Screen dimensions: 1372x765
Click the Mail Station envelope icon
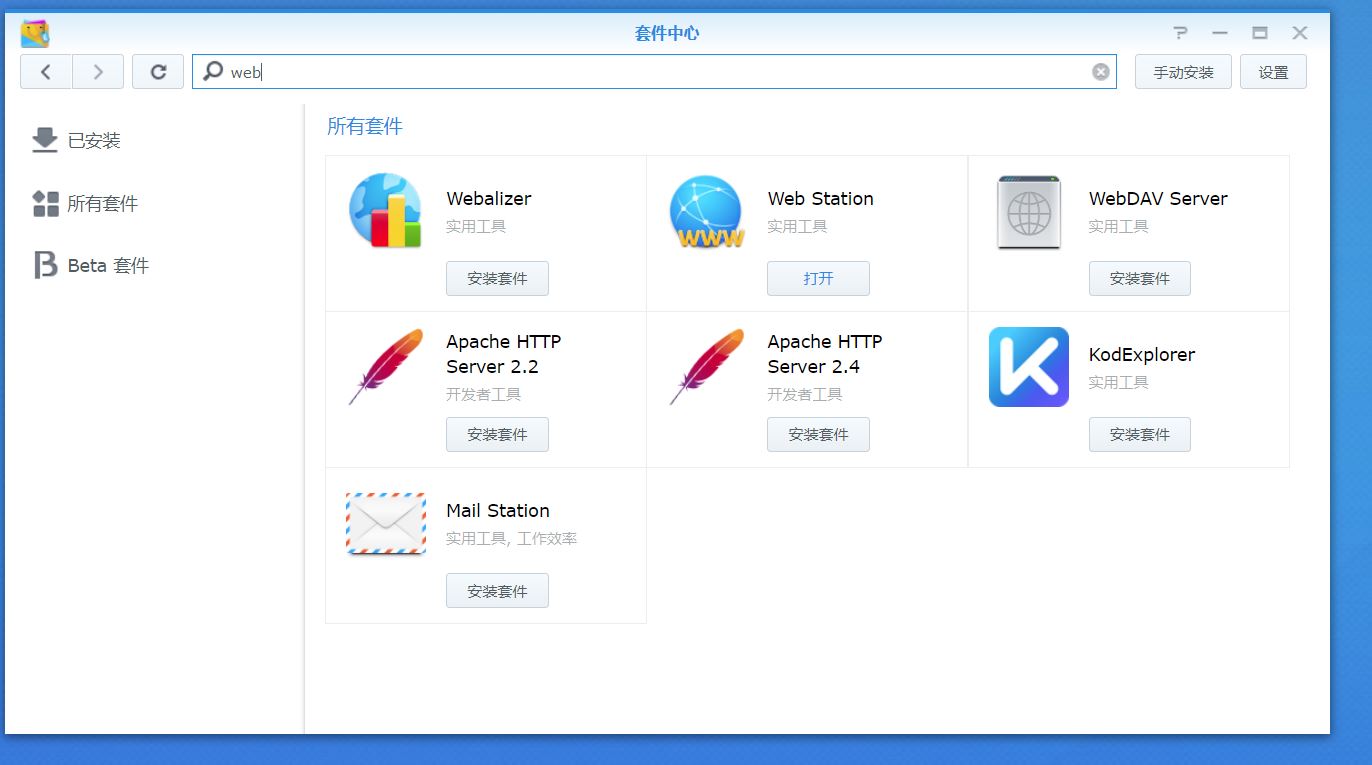pos(385,523)
